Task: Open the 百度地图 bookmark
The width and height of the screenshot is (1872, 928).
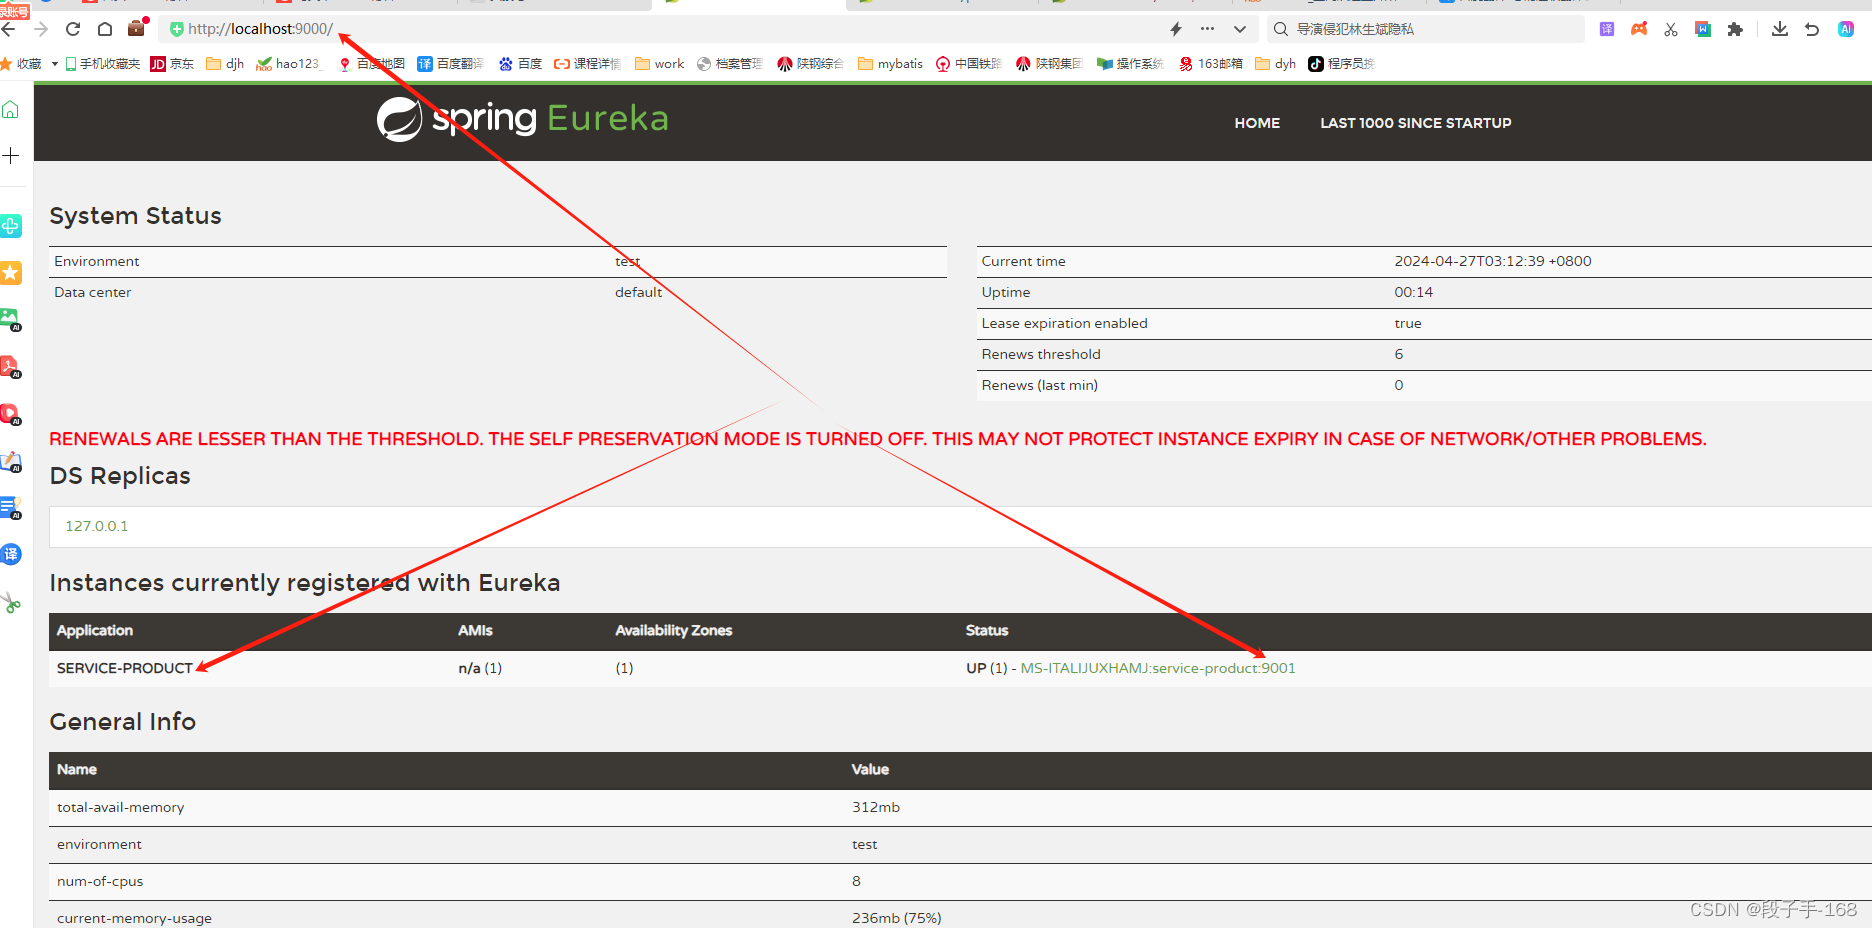Action: (371, 64)
